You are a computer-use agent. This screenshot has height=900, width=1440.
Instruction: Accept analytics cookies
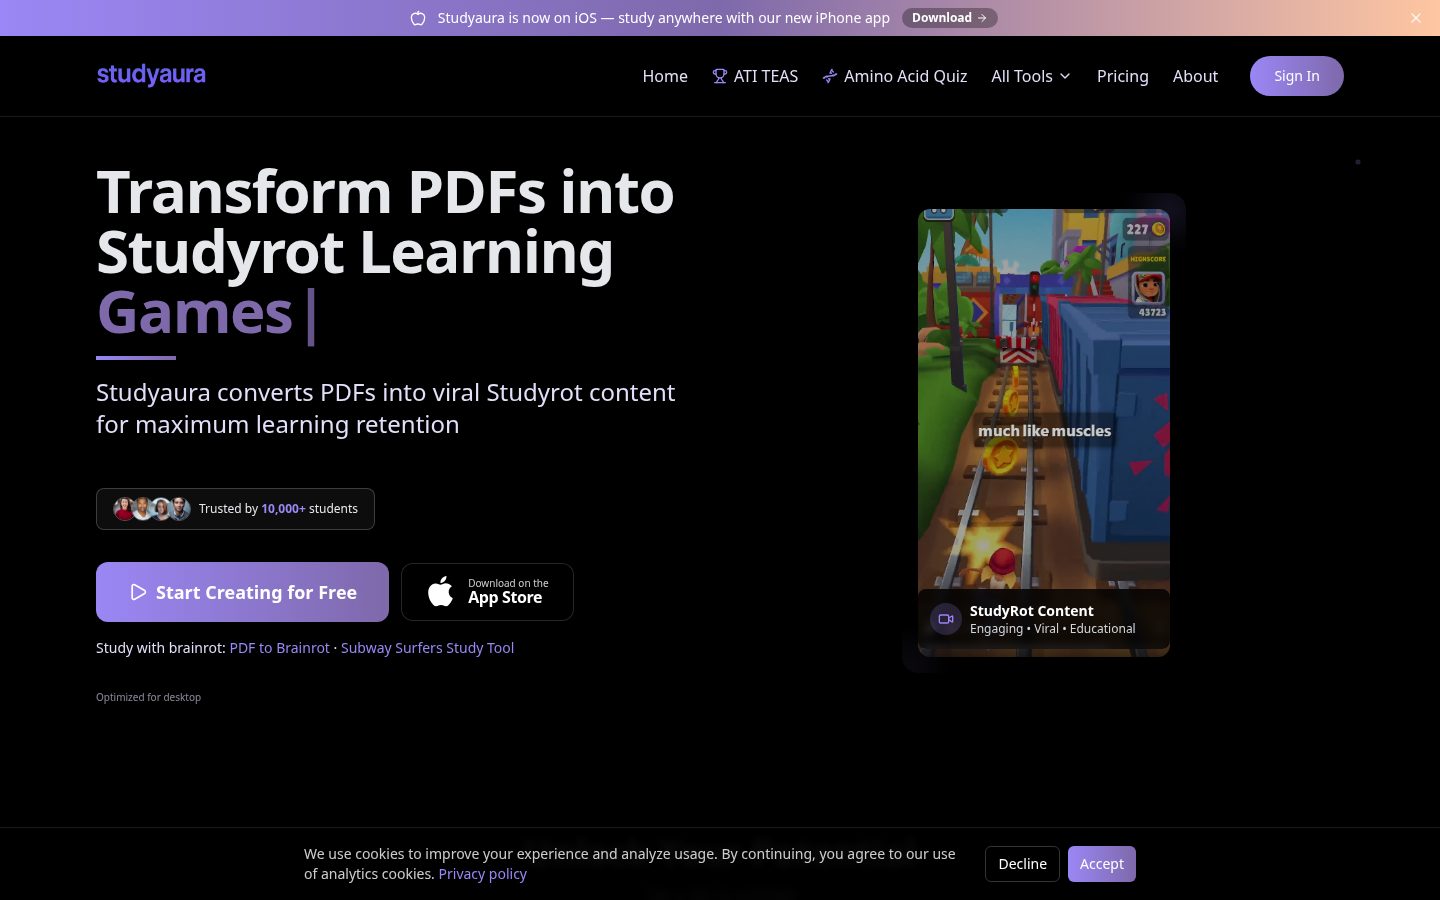pyautogui.click(x=1101, y=864)
